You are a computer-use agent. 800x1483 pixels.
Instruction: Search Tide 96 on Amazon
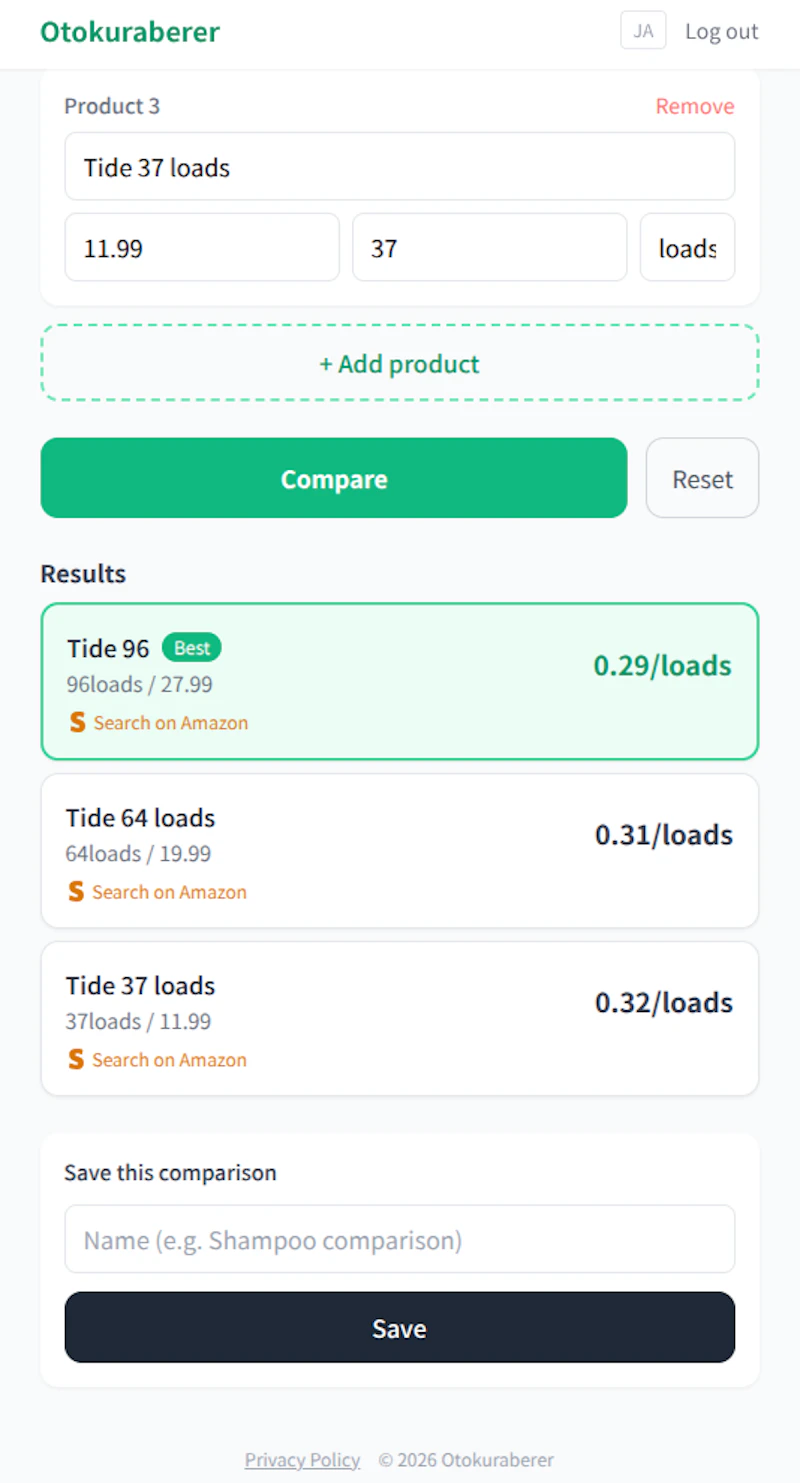[171, 722]
